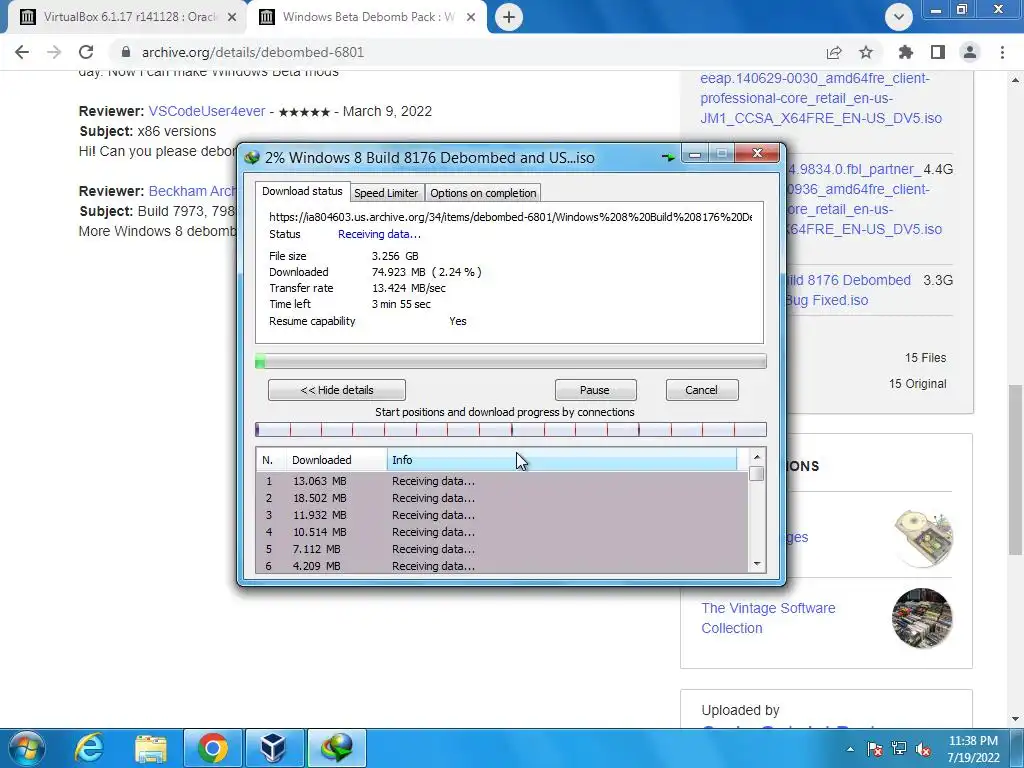
Task: Click the green arrow icon in the IDM title bar
Action: click(668, 157)
